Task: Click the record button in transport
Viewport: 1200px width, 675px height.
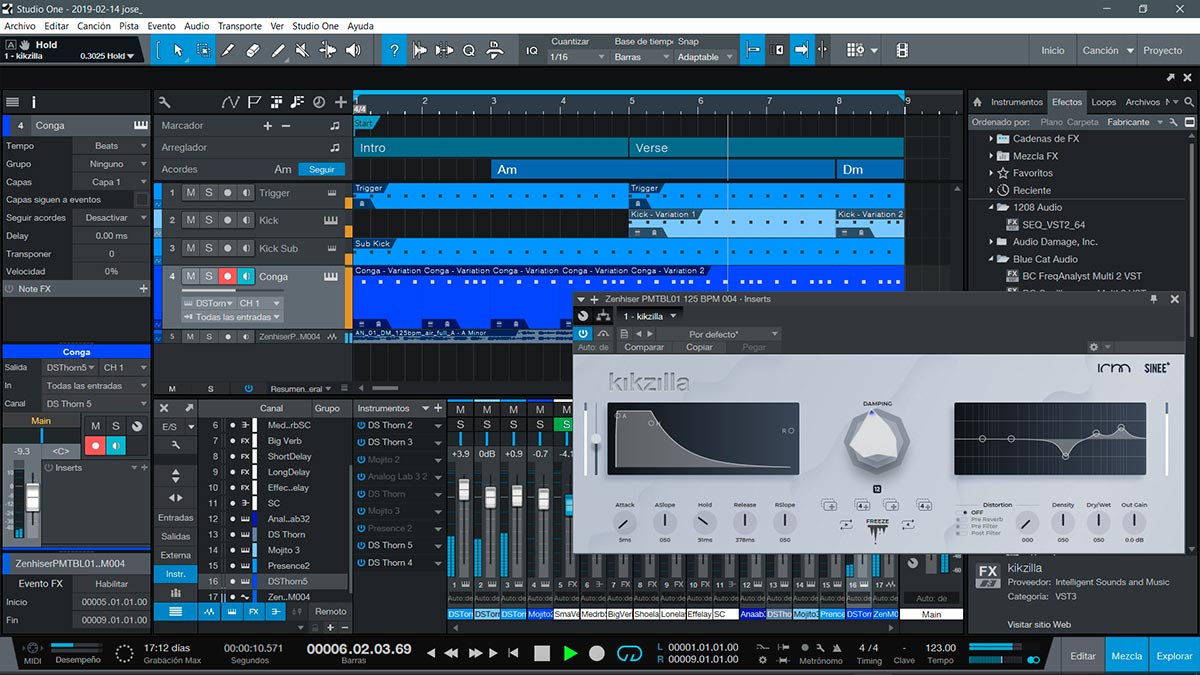Action: click(x=597, y=653)
